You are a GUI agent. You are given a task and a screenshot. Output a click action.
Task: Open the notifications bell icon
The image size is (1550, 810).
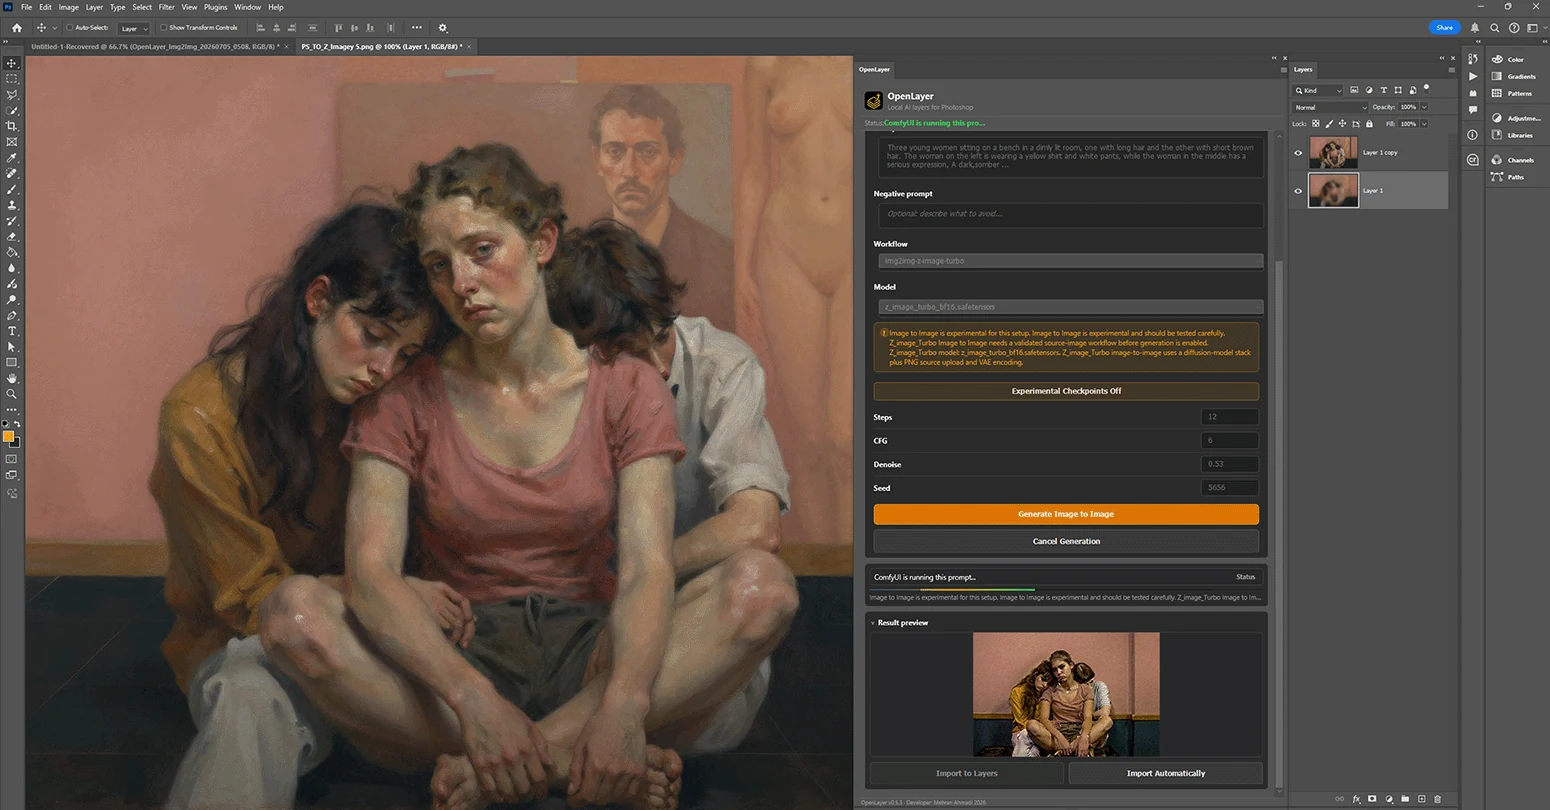[1475, 28]
